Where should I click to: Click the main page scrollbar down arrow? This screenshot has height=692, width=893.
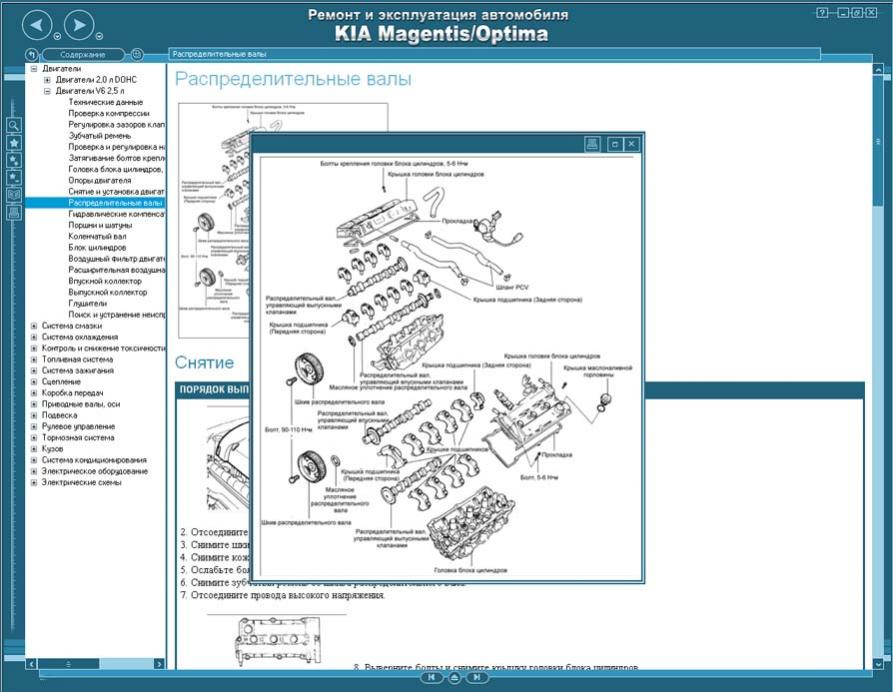(x=878, y=664)
